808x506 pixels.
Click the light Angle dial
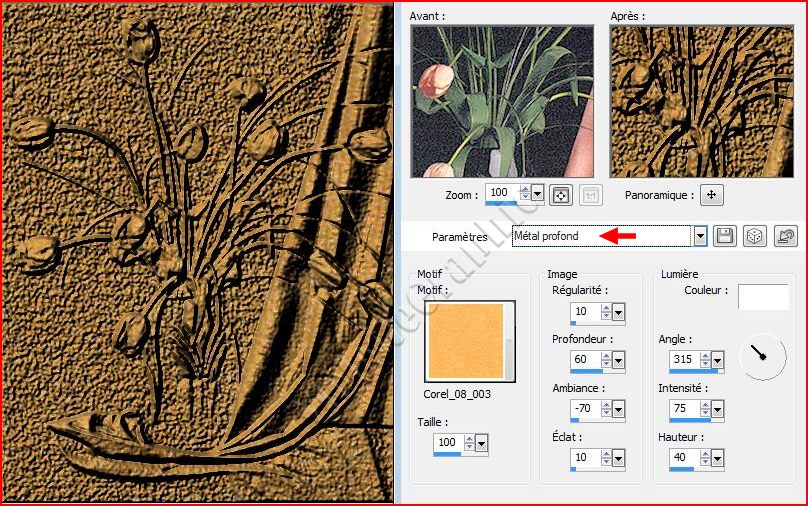click(x=765, y=357)
